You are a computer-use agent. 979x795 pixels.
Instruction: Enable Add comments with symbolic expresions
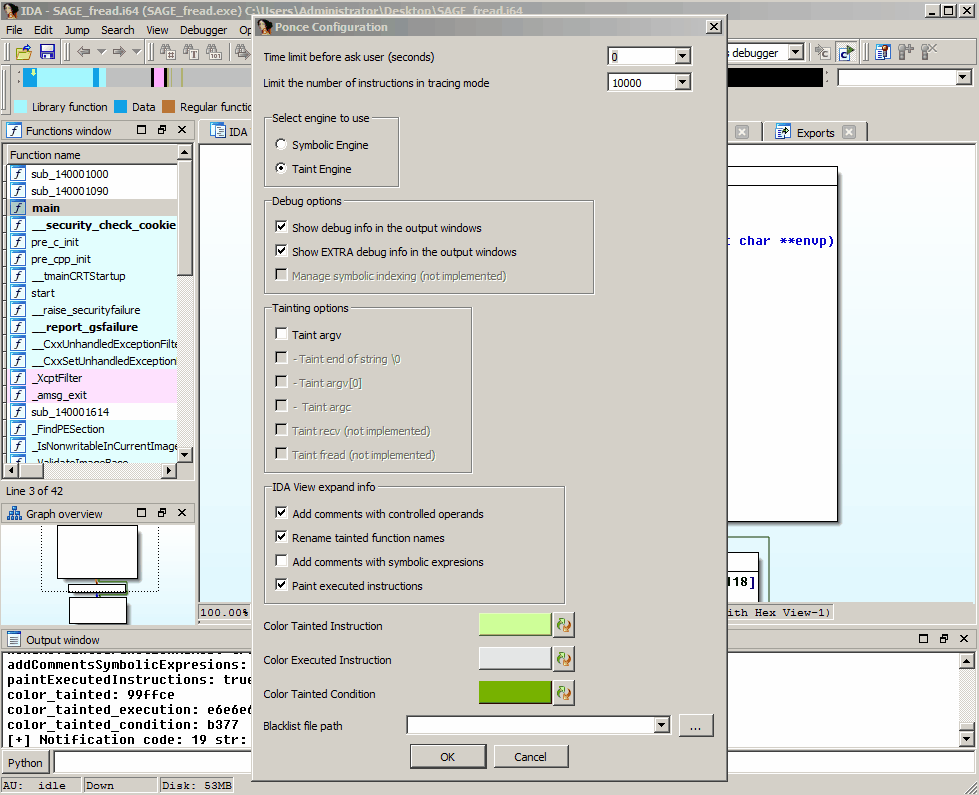(x=281, y=561)
